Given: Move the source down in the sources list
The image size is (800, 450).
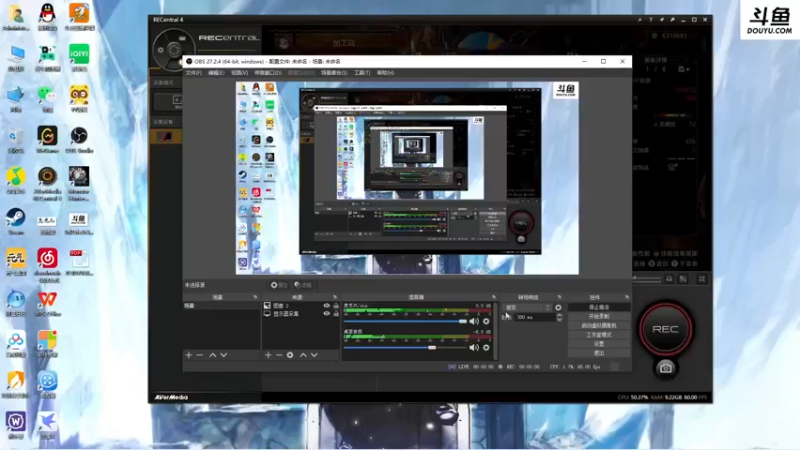Looking at the screenshot, I should pyautogui.click(x=314, y=355).
